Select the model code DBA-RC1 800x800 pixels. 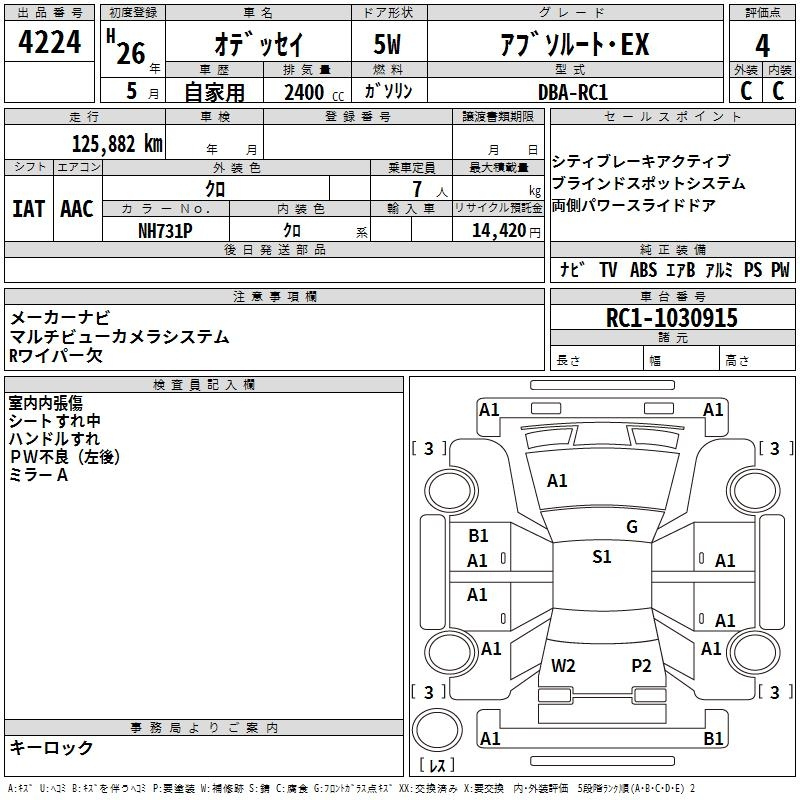click(572, 91)
